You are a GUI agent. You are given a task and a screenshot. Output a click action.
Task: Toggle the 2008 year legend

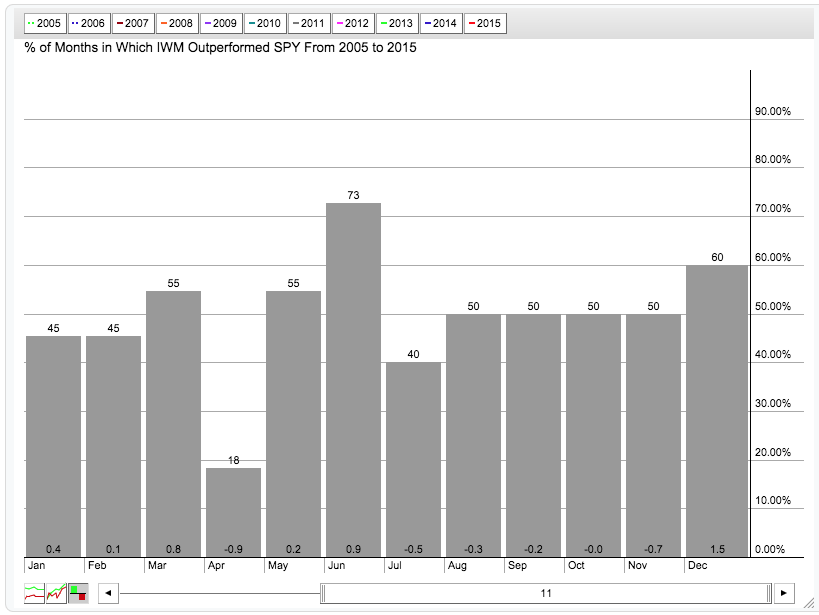(x=177, y=24)
